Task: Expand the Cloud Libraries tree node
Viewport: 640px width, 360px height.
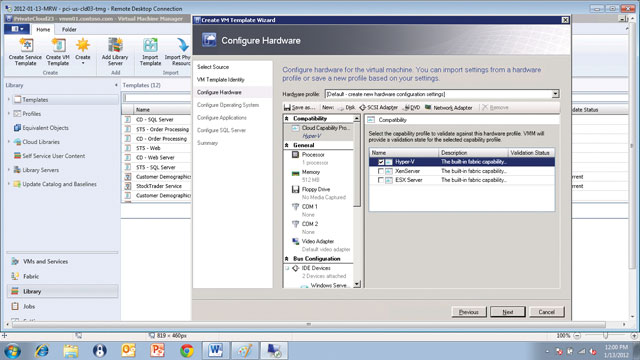Action: click(9, 142)
